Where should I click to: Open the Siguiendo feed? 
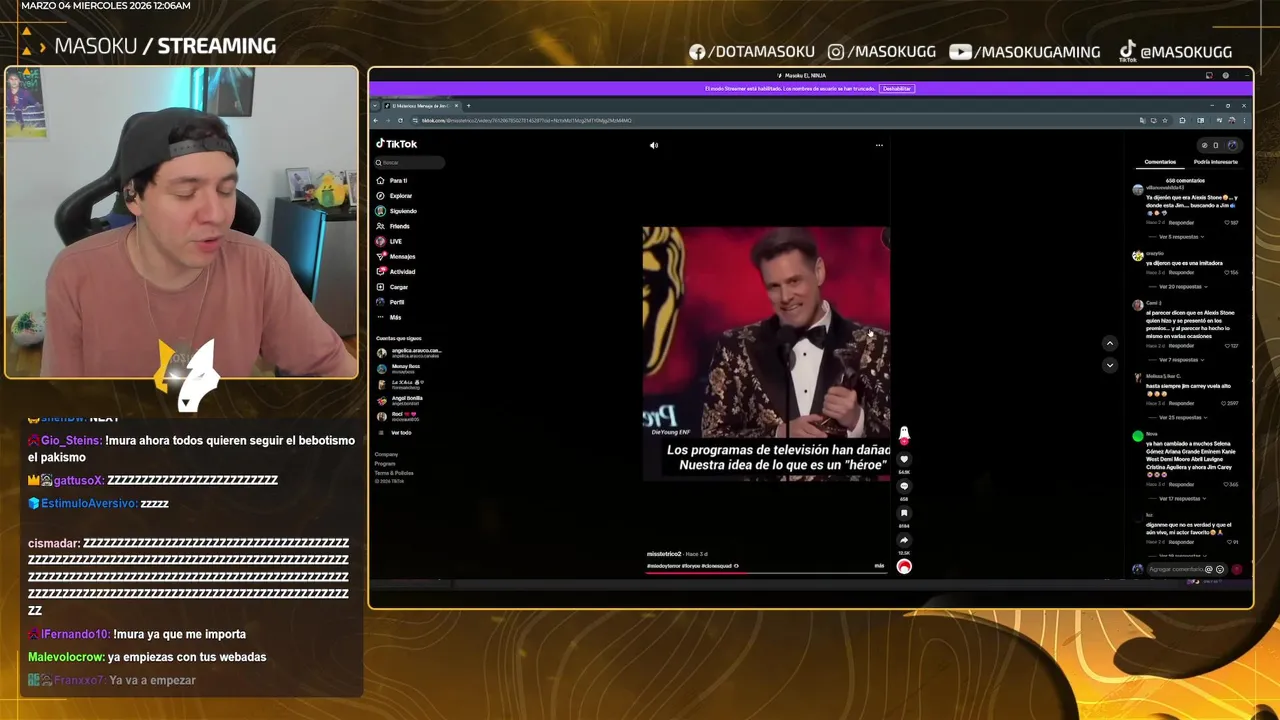tap(396, 211)
